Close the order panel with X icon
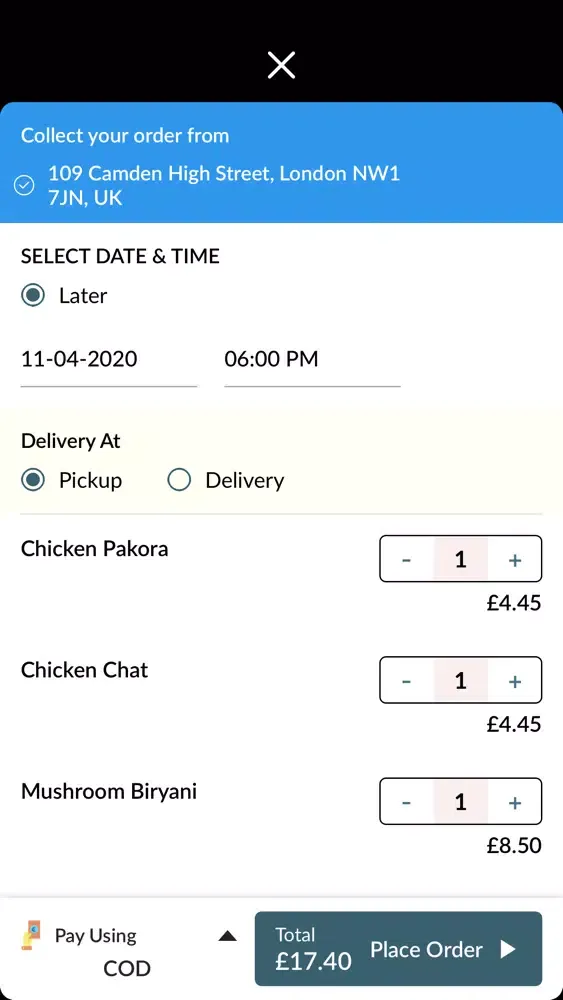The width and height of the screenshot is (563, 1000). click(x=281, y=65)
